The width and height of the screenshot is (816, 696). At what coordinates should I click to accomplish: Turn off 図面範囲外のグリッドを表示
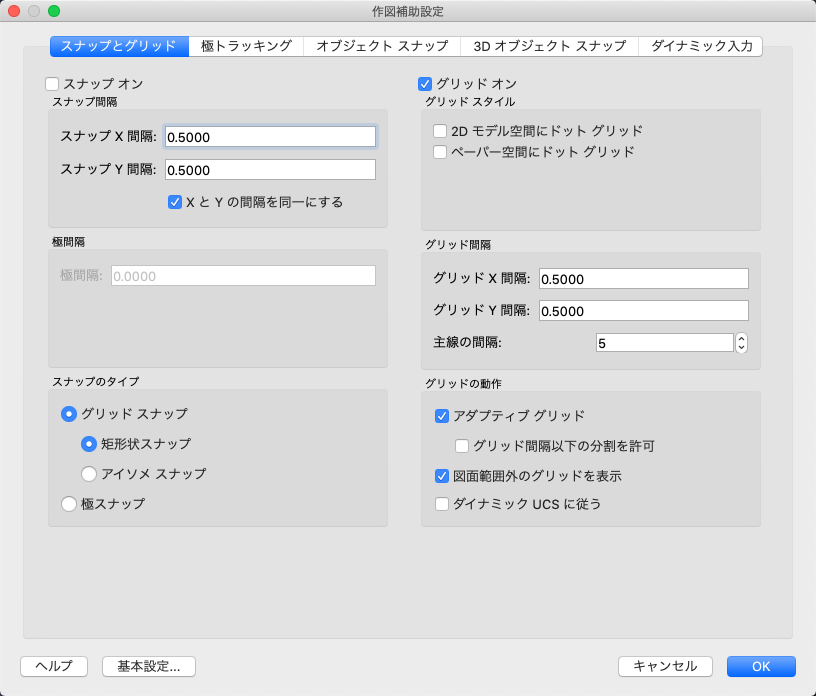tap(442, 476)
